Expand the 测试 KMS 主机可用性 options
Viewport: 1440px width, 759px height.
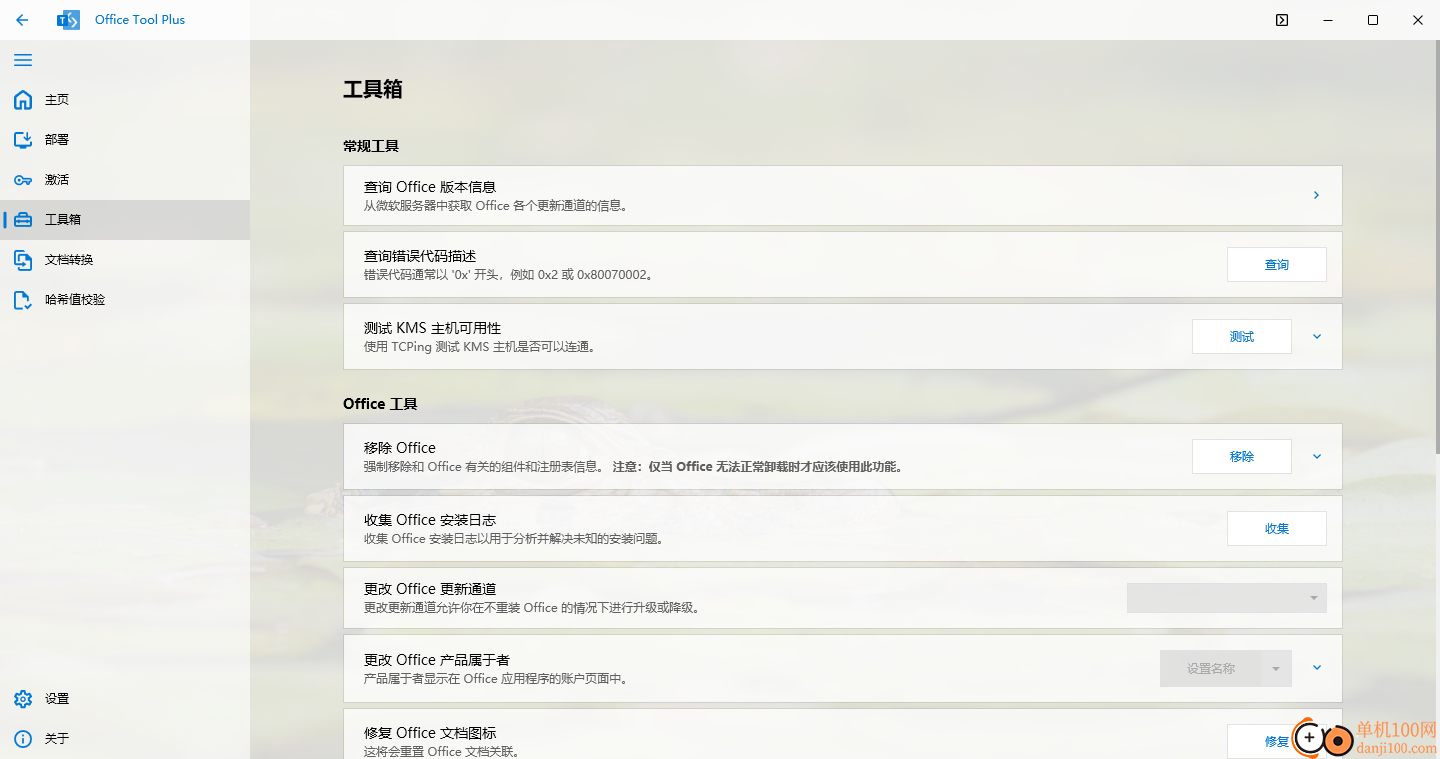[1317, 337]
